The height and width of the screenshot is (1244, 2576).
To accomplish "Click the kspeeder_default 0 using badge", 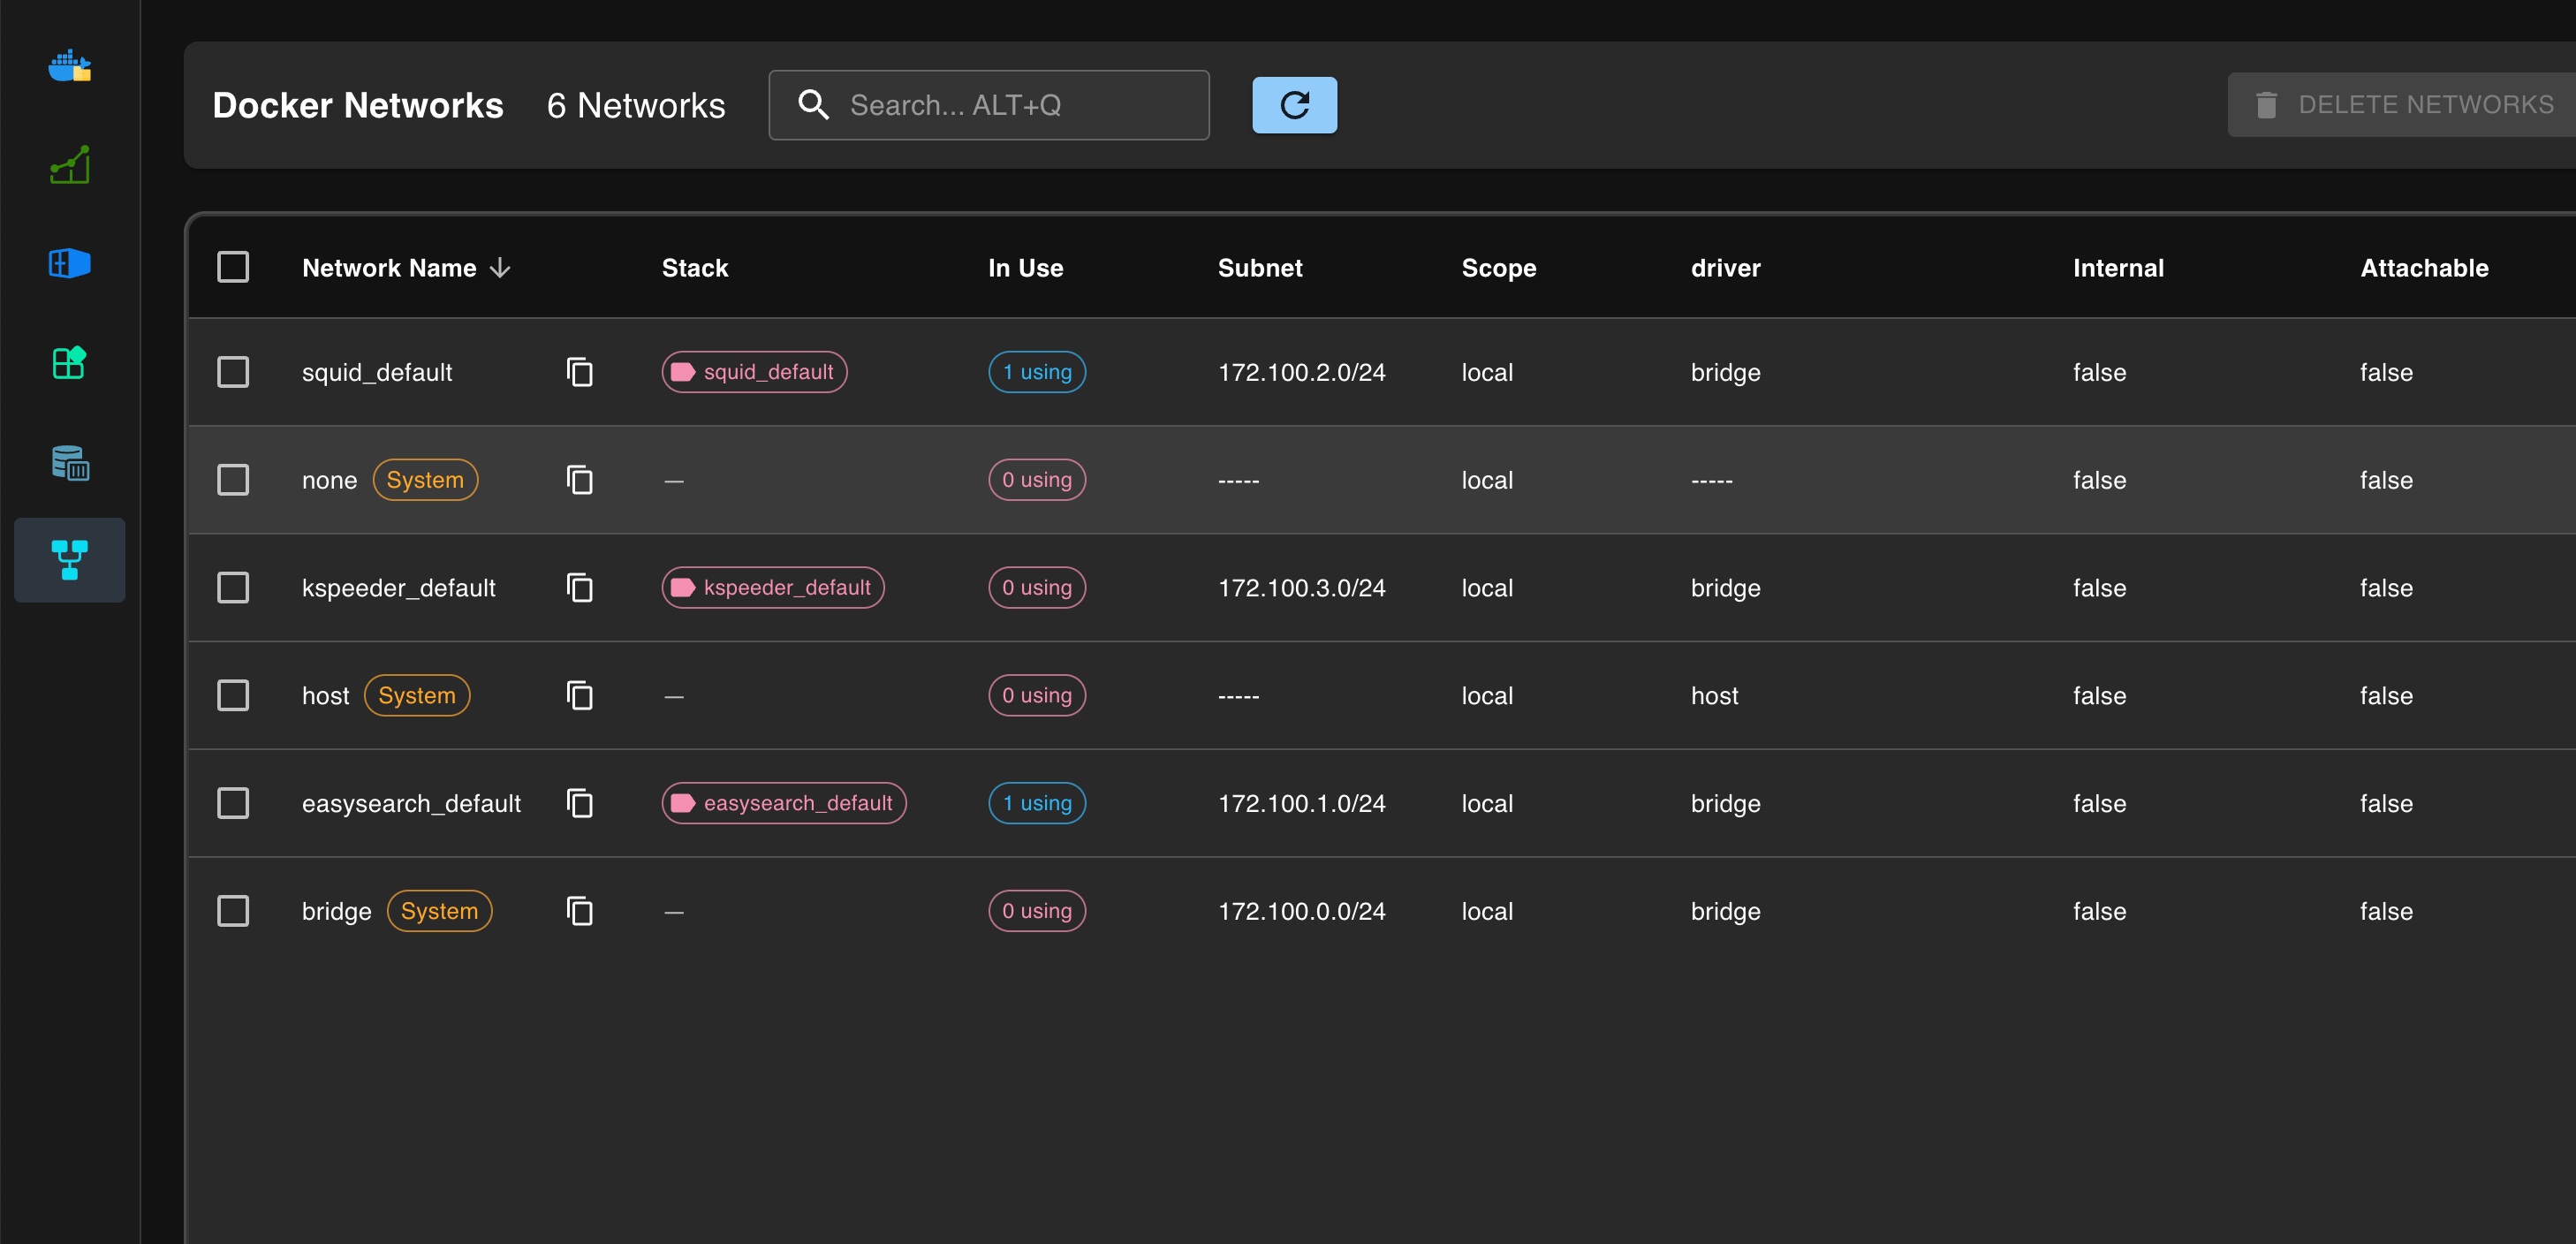I will pos(1037,588).
